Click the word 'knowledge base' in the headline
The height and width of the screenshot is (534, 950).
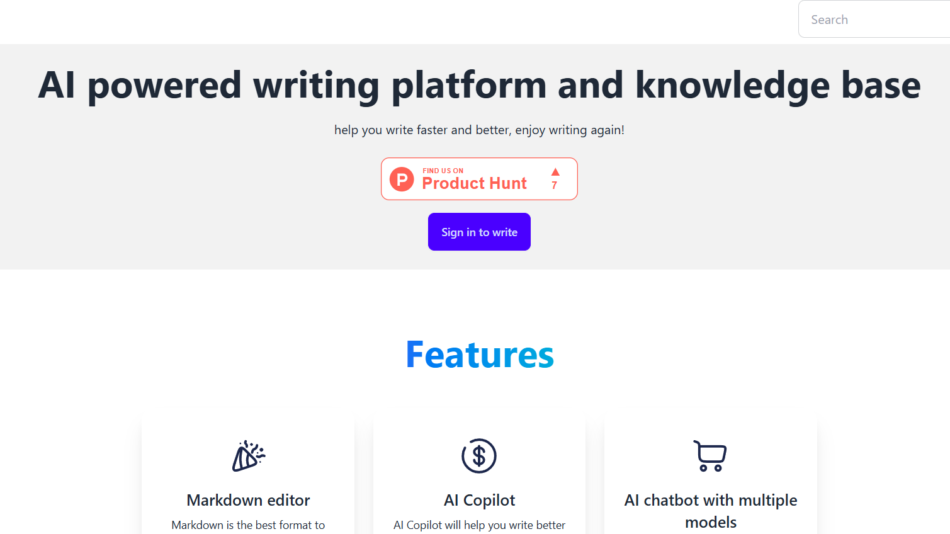click(x=778, y=85)
